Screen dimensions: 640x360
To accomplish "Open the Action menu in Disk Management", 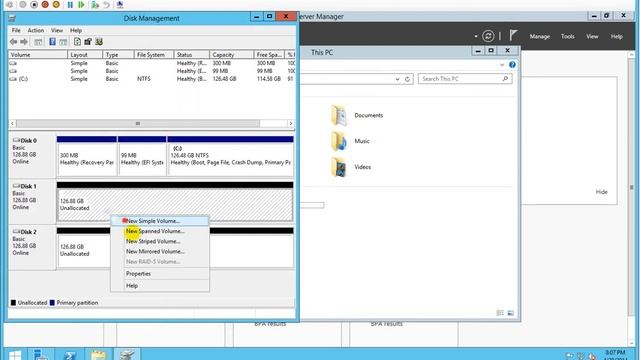I will coord(36,31).
